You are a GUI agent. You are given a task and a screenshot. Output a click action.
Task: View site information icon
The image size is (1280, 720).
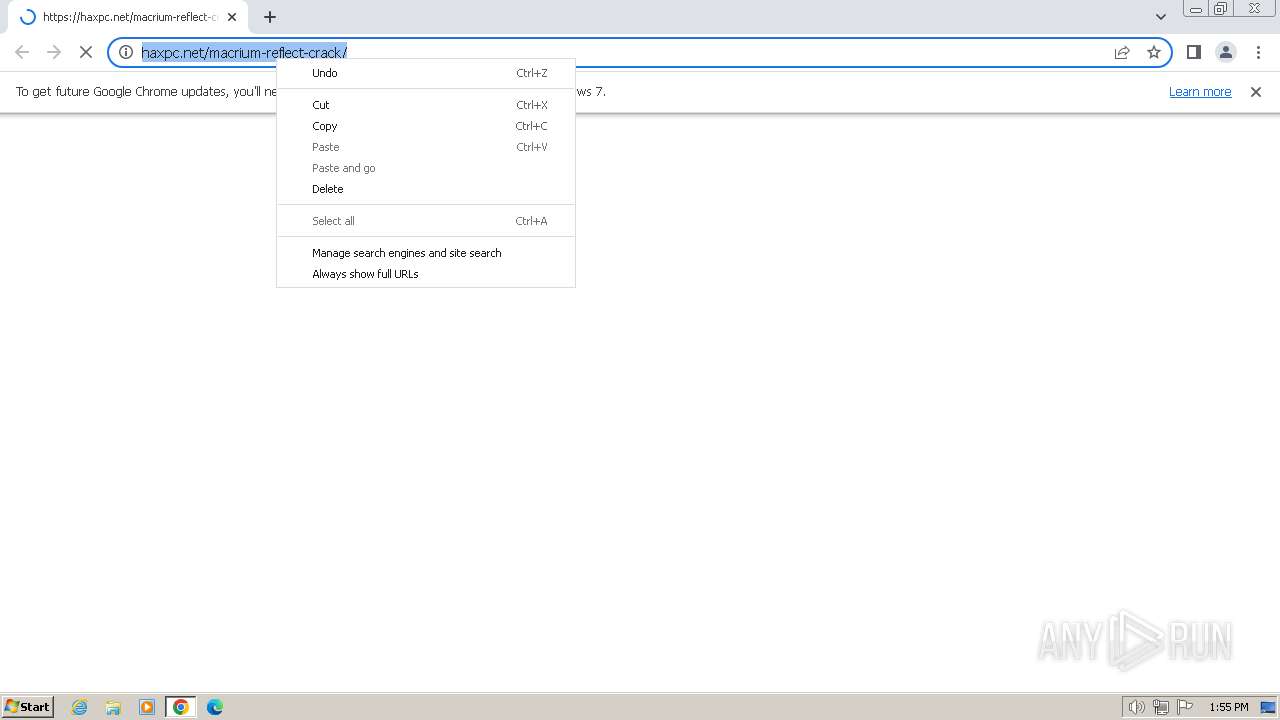pos(126,52)
